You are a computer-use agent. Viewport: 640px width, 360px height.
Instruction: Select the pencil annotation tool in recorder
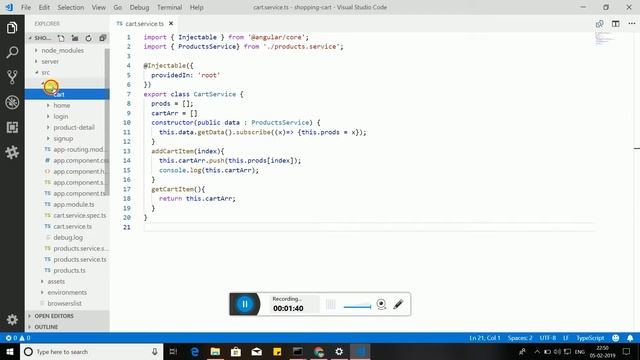[x=398, y=304]
